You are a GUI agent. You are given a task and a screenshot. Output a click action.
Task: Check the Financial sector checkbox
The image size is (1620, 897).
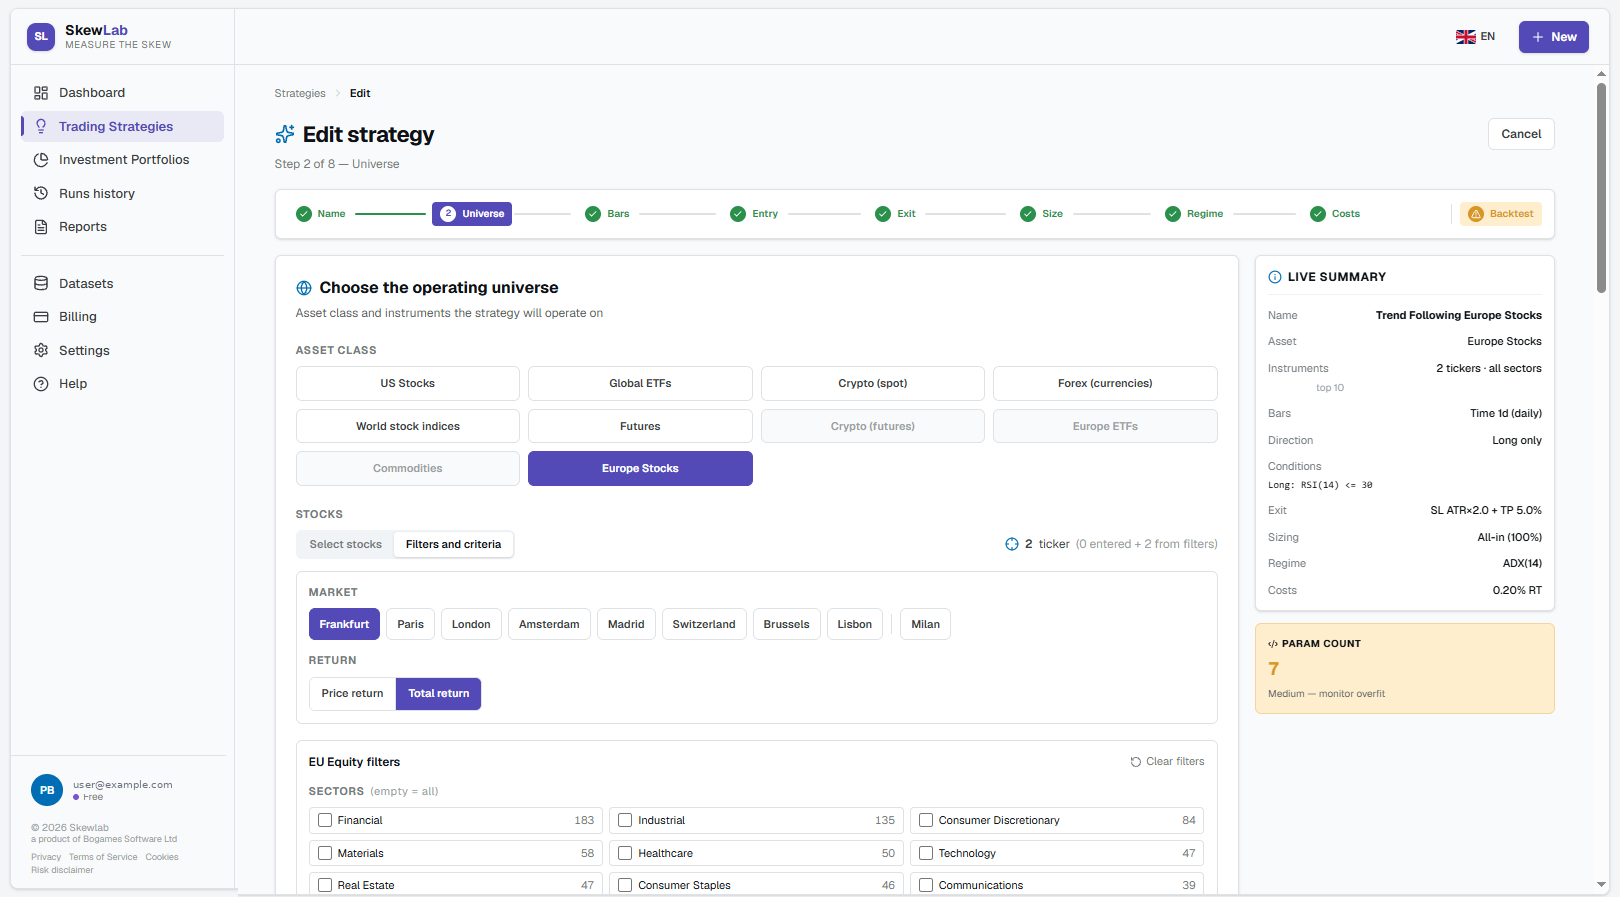tap(325, 820)
